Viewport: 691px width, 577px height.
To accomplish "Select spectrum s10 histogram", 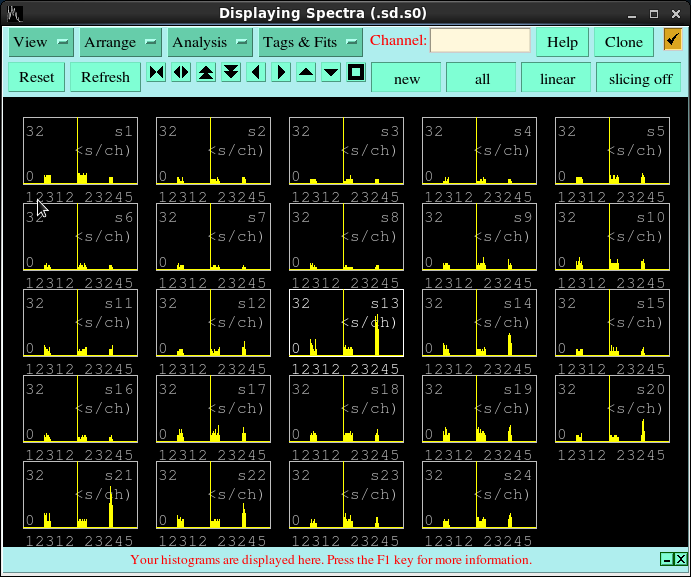I will (x=613, y=237).
